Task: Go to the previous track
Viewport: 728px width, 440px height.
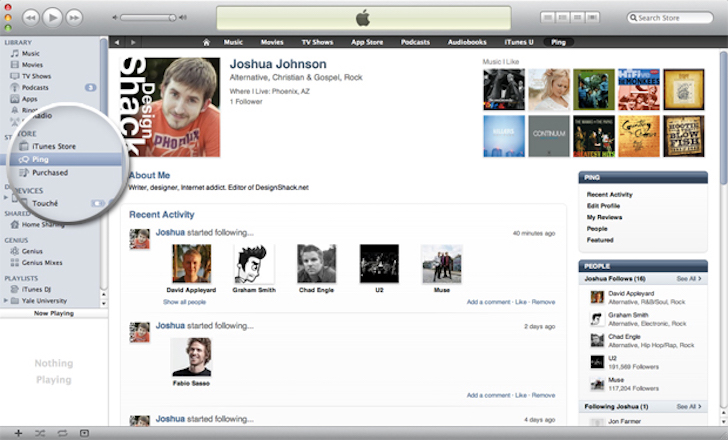Action: tap(30, 17)
